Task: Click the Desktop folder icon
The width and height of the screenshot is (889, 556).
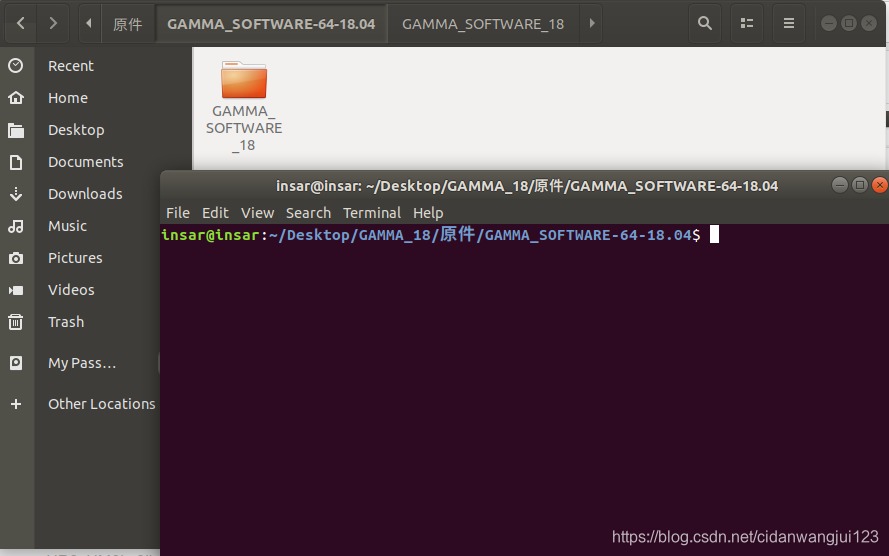Action: pos(16,130)
